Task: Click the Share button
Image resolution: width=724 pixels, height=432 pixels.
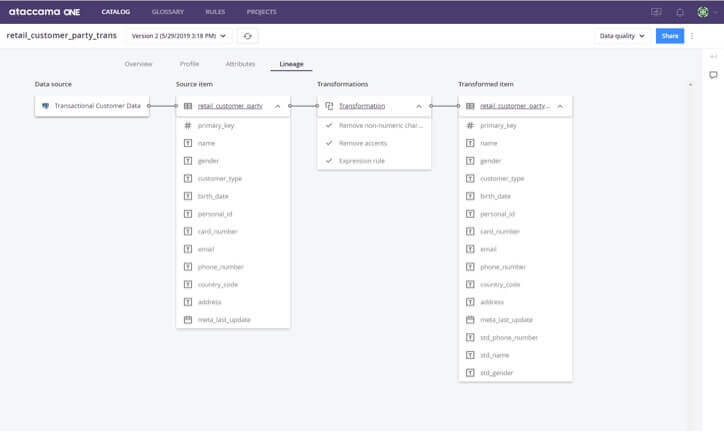Action: tap(670, 36)
